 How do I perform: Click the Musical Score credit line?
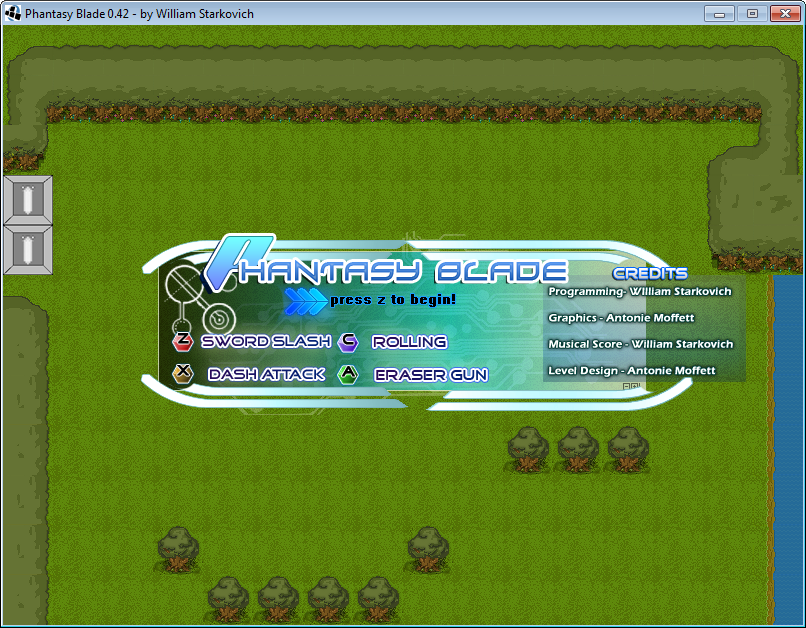click(640, 344)
